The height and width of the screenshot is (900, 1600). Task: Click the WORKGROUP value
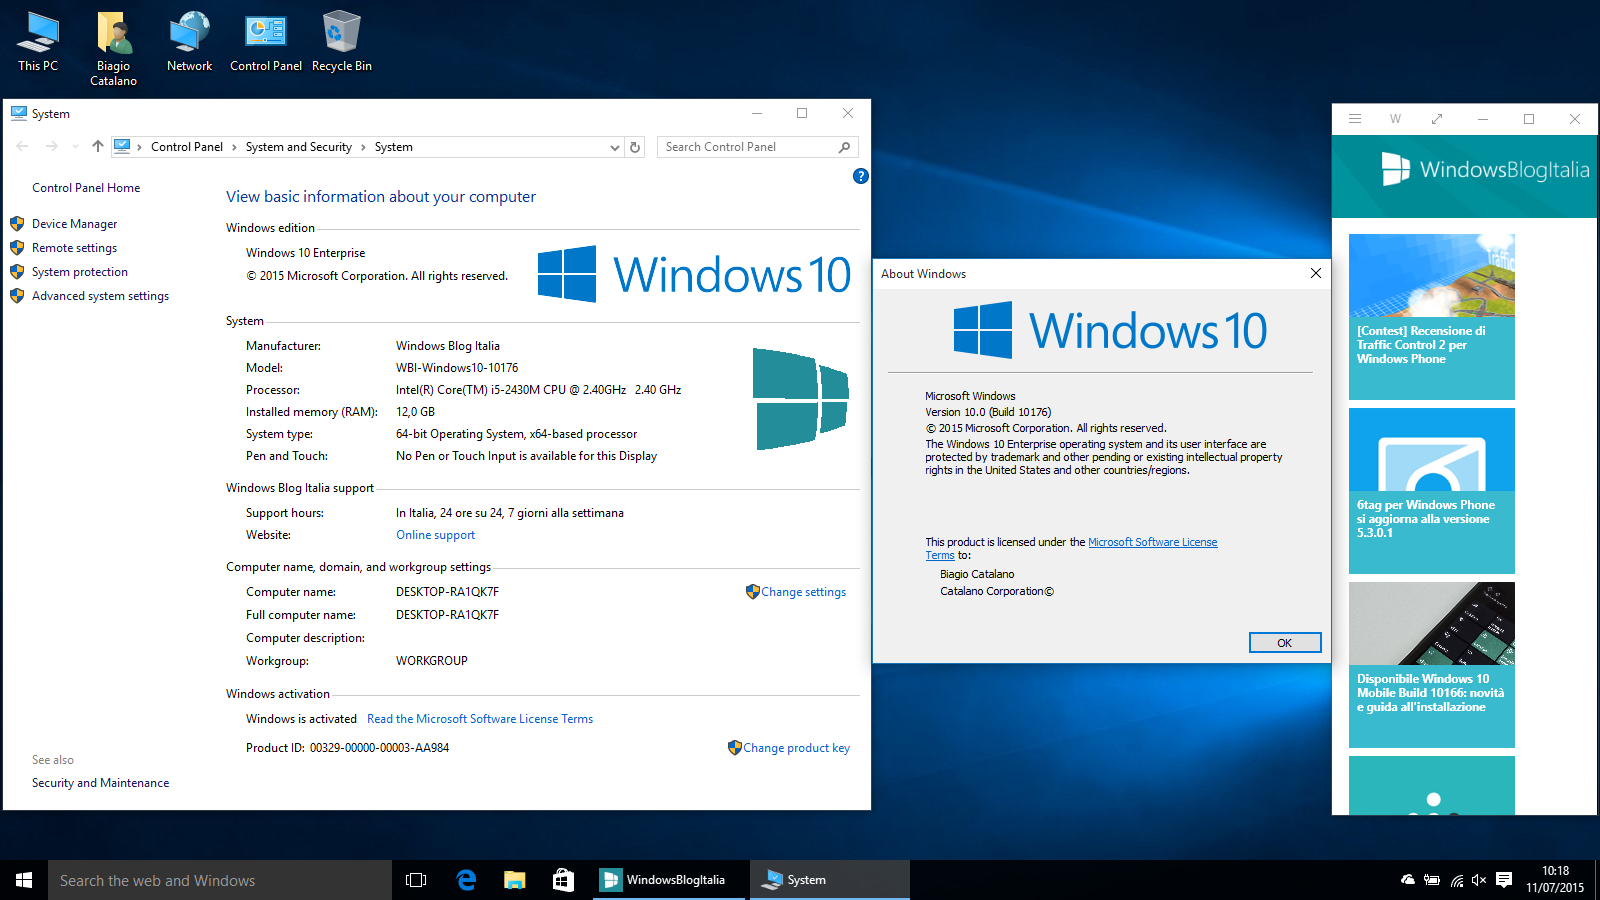432,661
